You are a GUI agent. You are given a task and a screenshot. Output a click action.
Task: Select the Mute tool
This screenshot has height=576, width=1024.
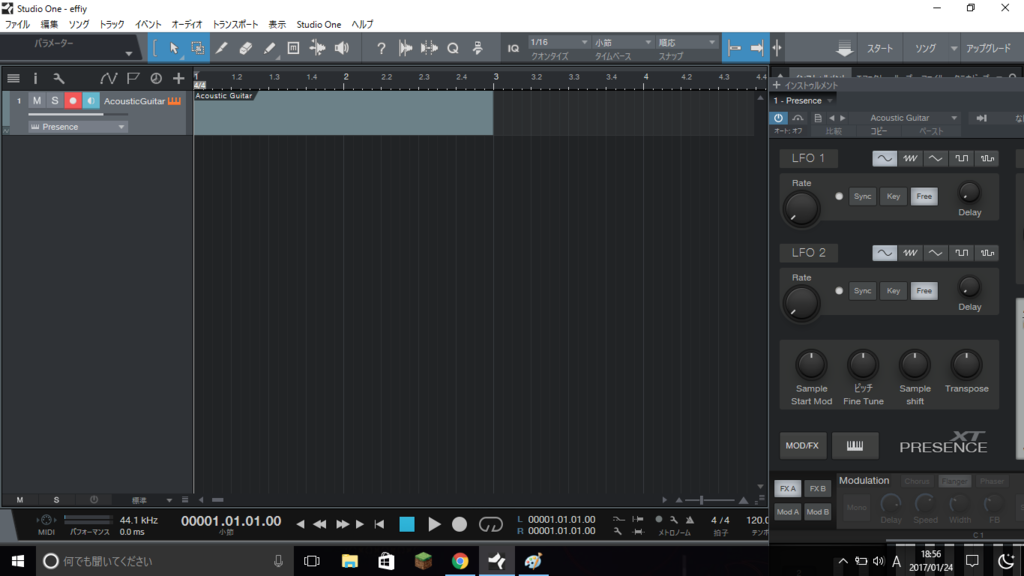click(x=293, y=48)
